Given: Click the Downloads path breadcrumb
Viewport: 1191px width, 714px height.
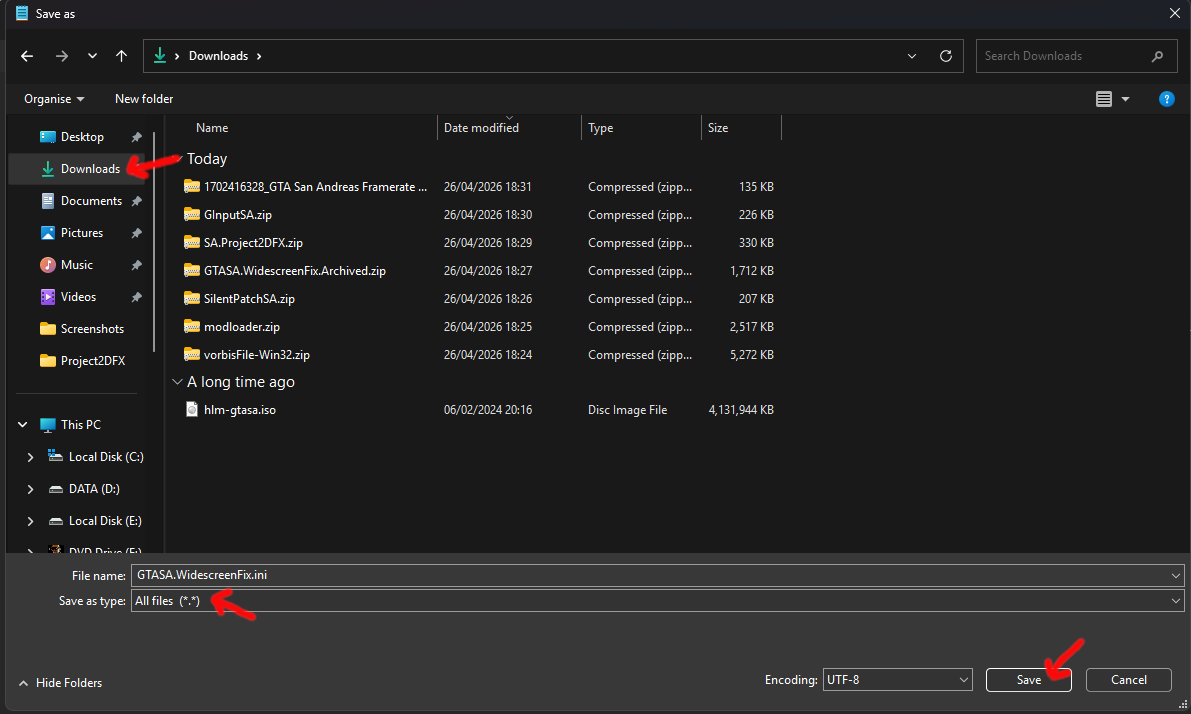Looking at the screenshot, I should point(219,56).
